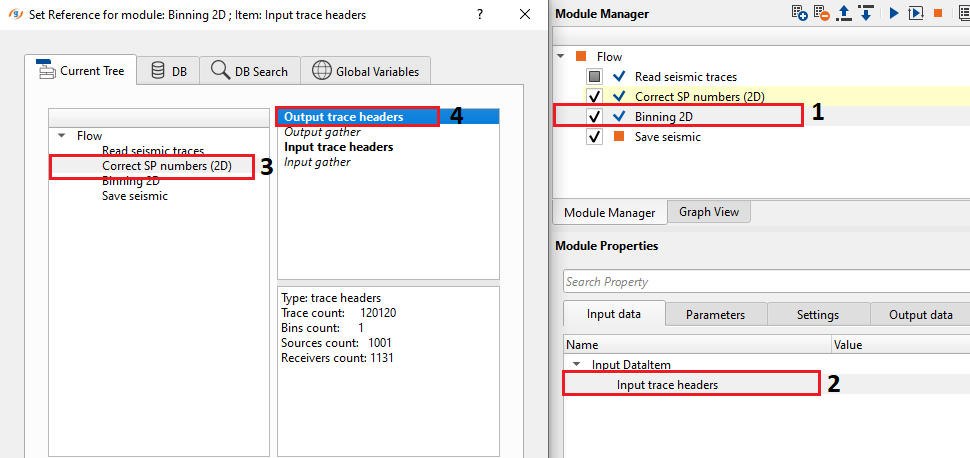
Task: Disable the Save seismic module checkbox
Action: pyautogui.click(x=595, y=137)
